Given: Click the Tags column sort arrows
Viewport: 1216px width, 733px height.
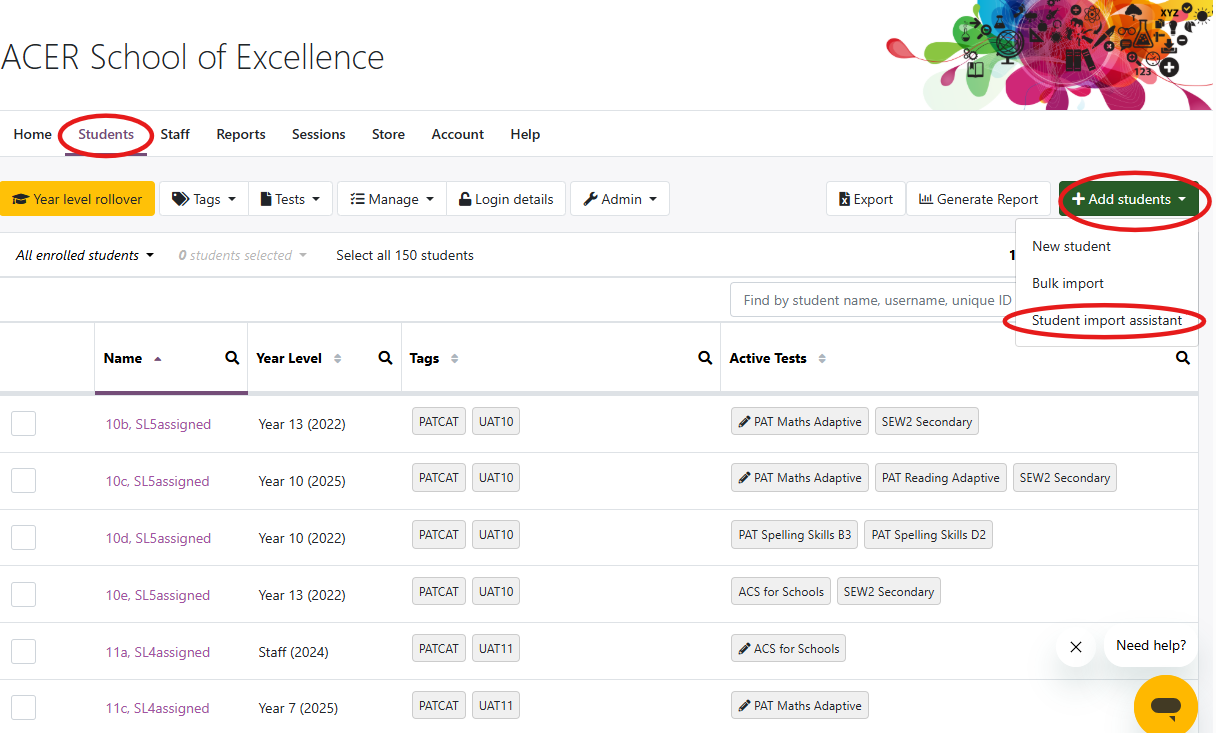Looking at the screenshot, I should (455, 358).
